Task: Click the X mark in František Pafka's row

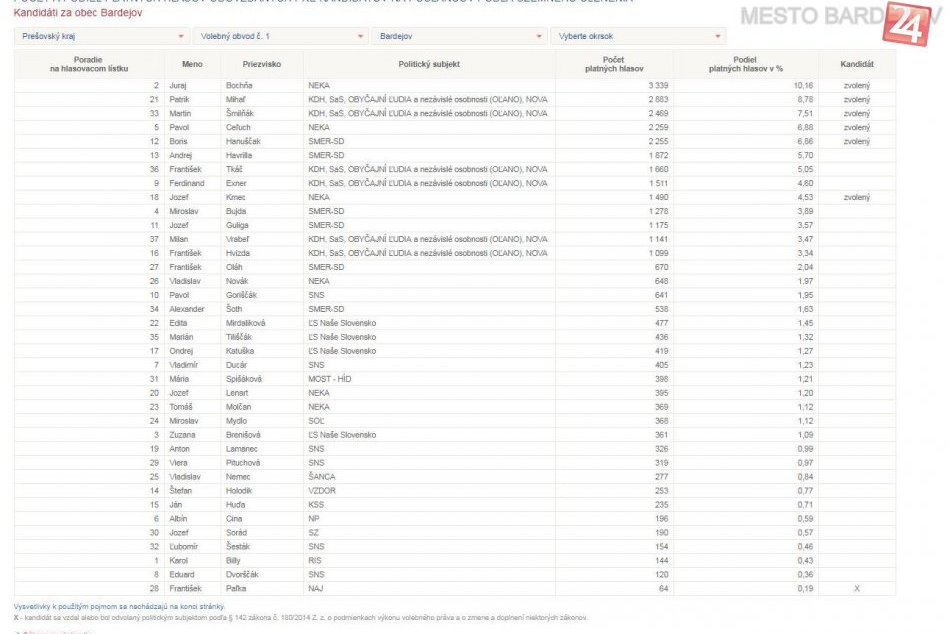Action: click(x=857, y=589)
